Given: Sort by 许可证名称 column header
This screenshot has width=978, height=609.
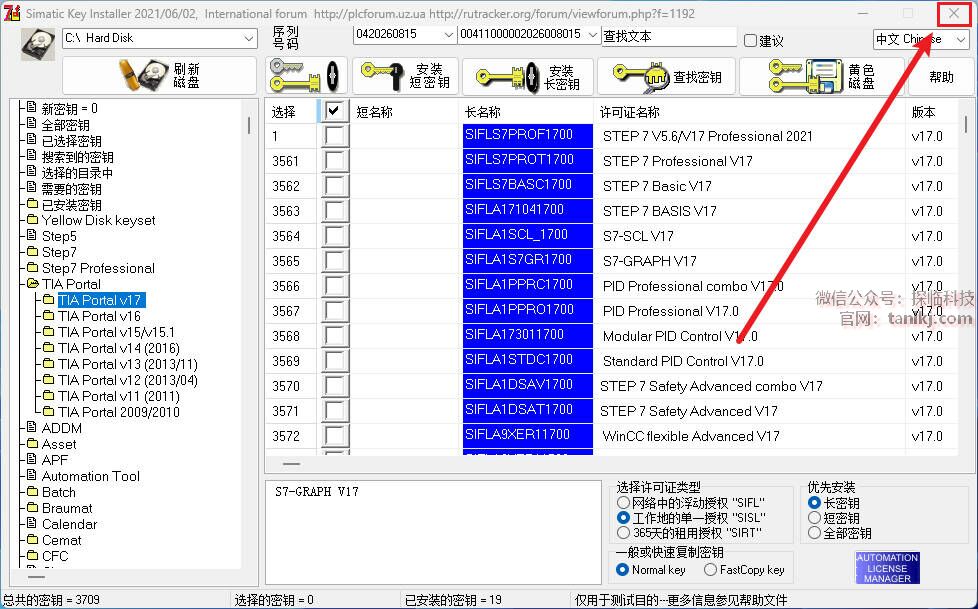Looking at the screenshot, I should [x=750, y=112].
